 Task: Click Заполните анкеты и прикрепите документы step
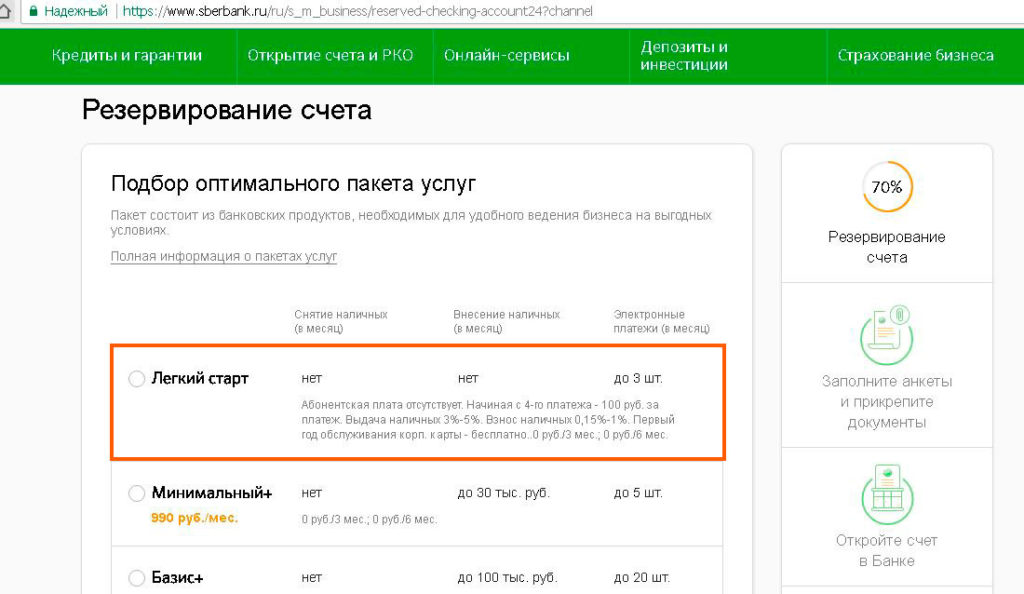click(x=886, y=401)
